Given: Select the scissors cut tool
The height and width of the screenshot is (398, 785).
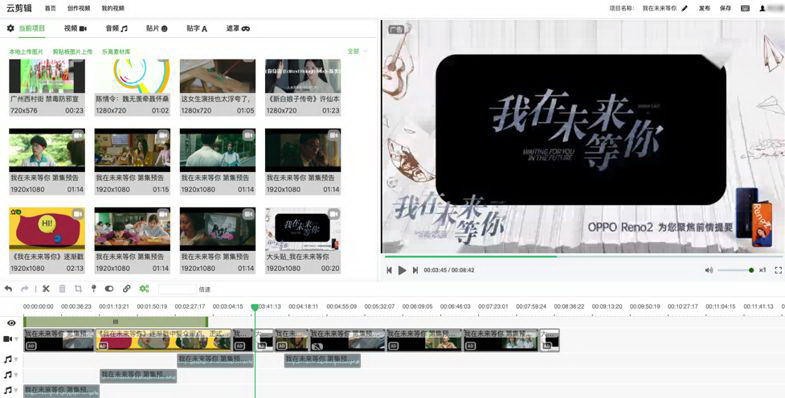Looking at the screenshot, I should 46,289.
